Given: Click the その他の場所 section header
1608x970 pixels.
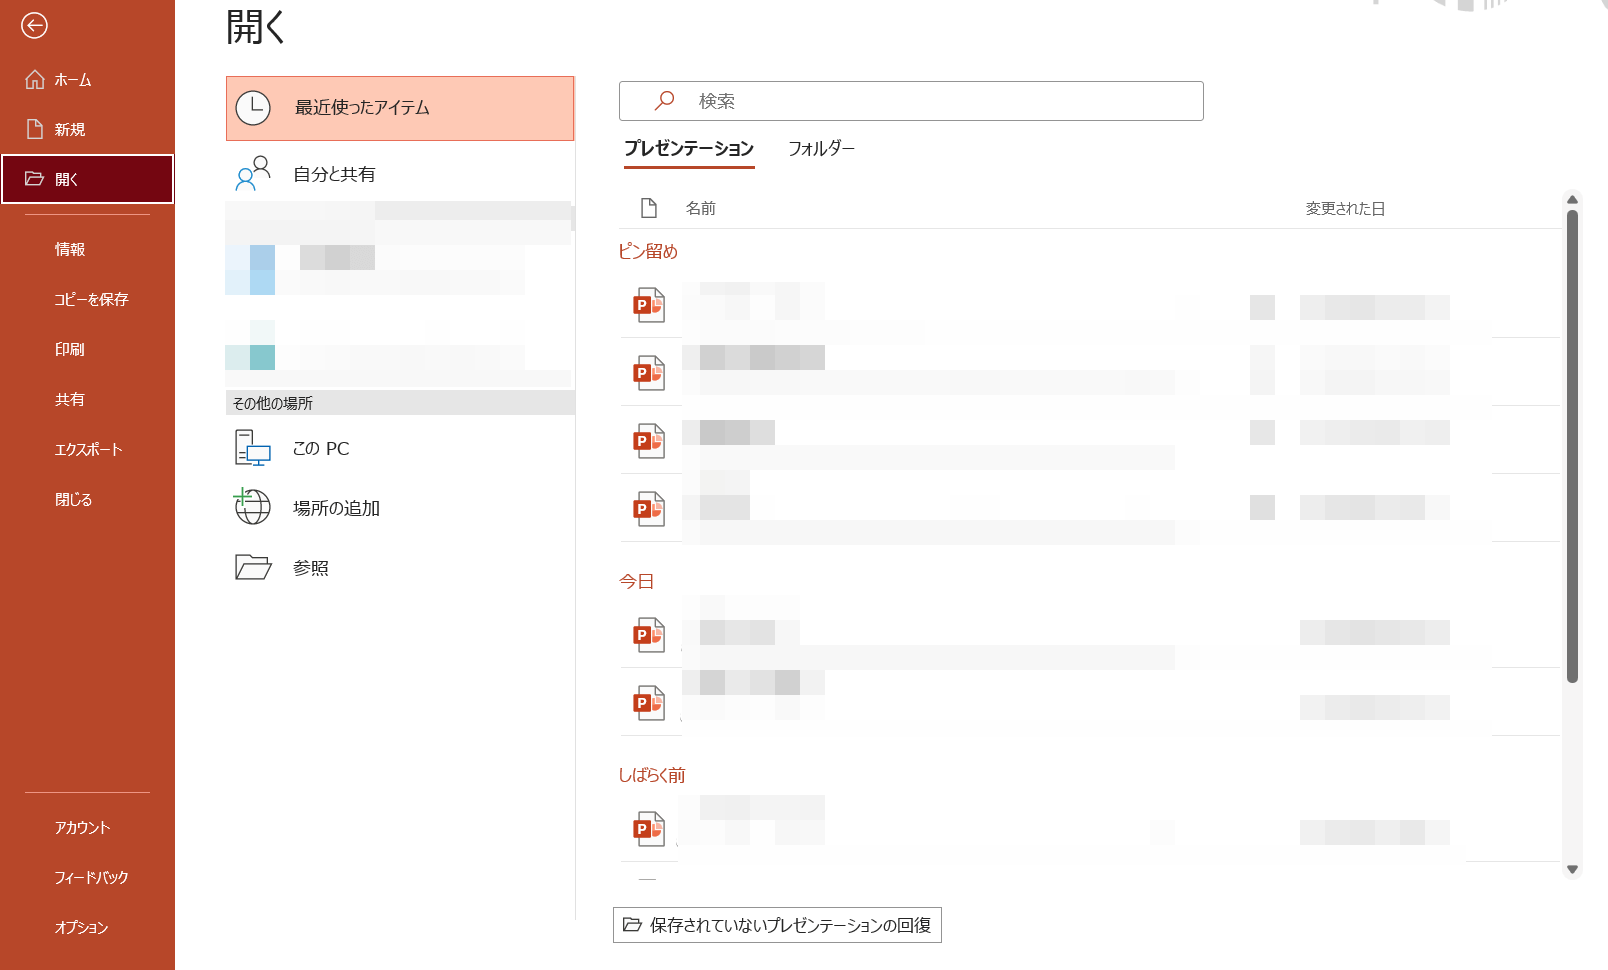Looking at the screenshot, I should click(x=400, y=403).
